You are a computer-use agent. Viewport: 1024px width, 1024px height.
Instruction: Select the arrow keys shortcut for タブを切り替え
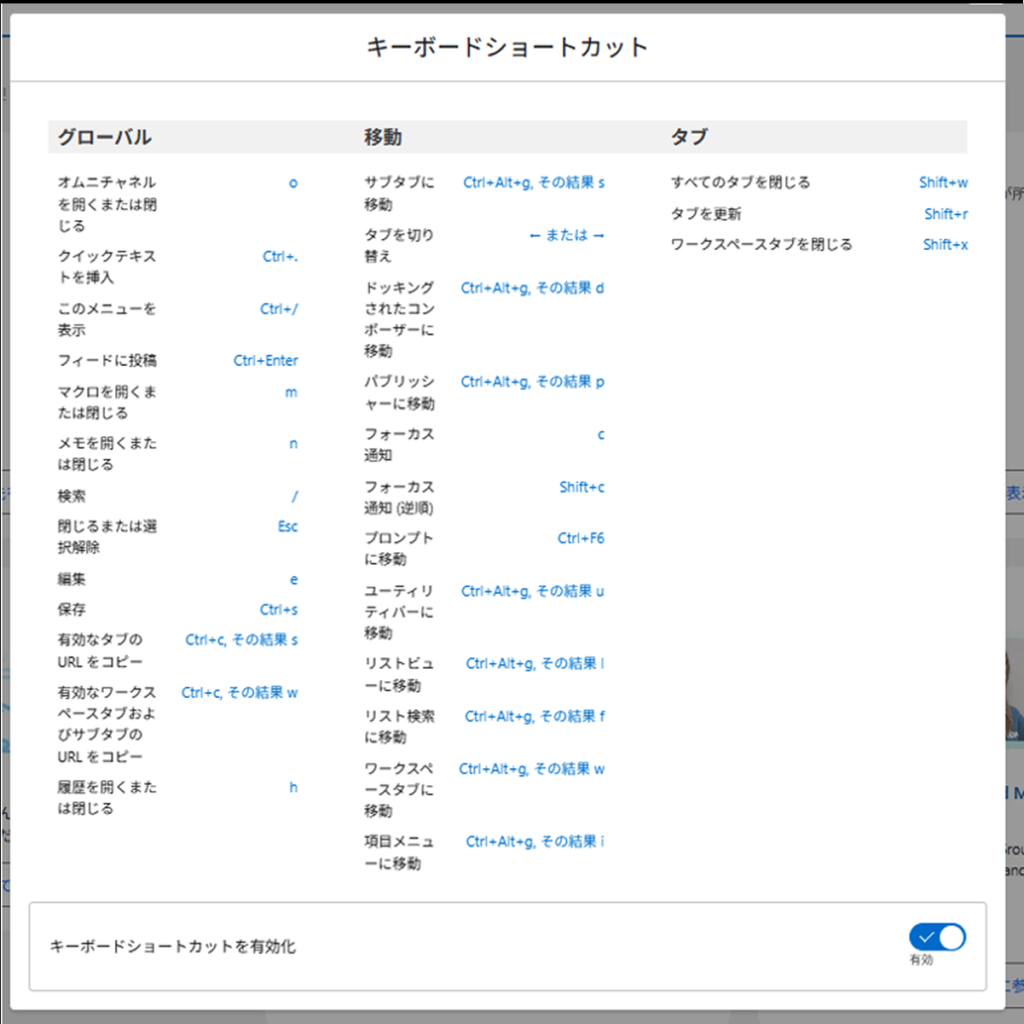[x=567, y=236]
